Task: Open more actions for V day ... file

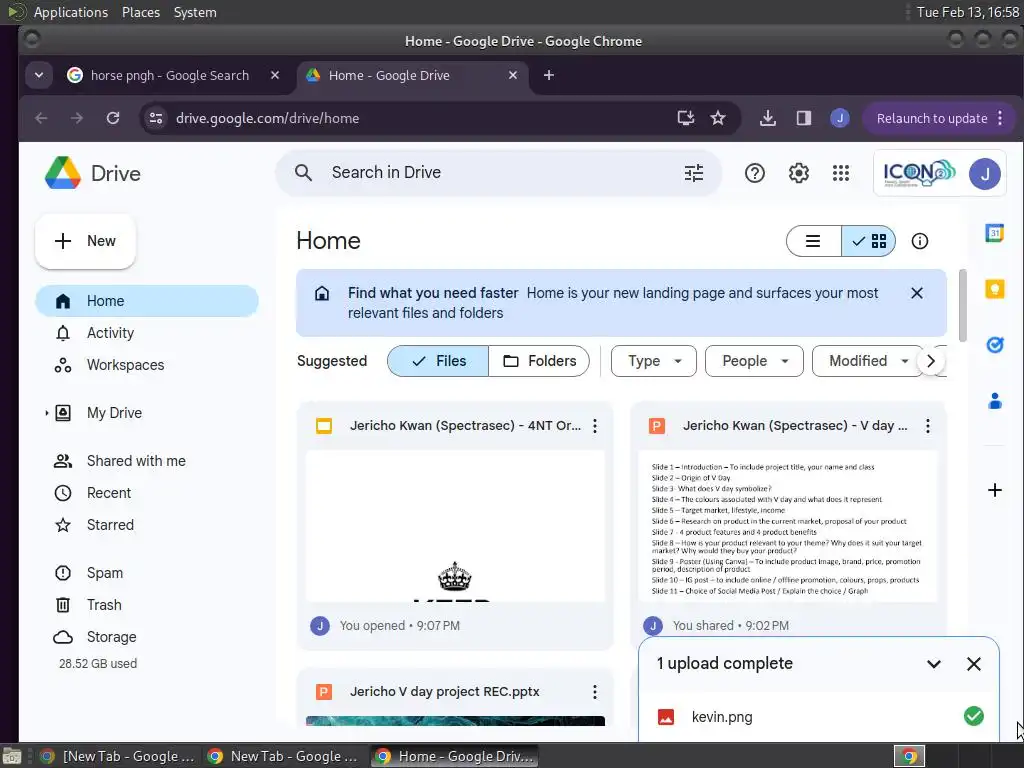Action: pos(927,426)
